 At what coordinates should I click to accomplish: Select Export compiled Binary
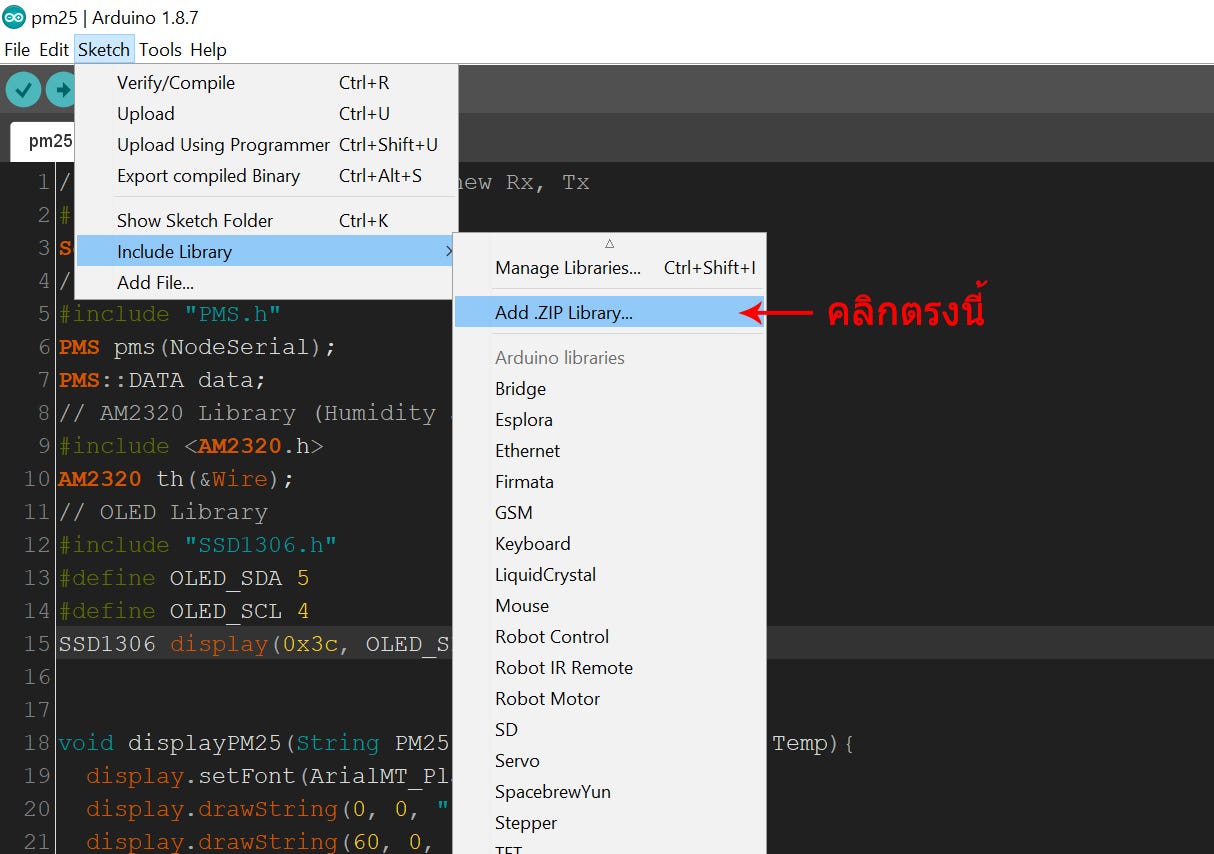click(266, 176)
